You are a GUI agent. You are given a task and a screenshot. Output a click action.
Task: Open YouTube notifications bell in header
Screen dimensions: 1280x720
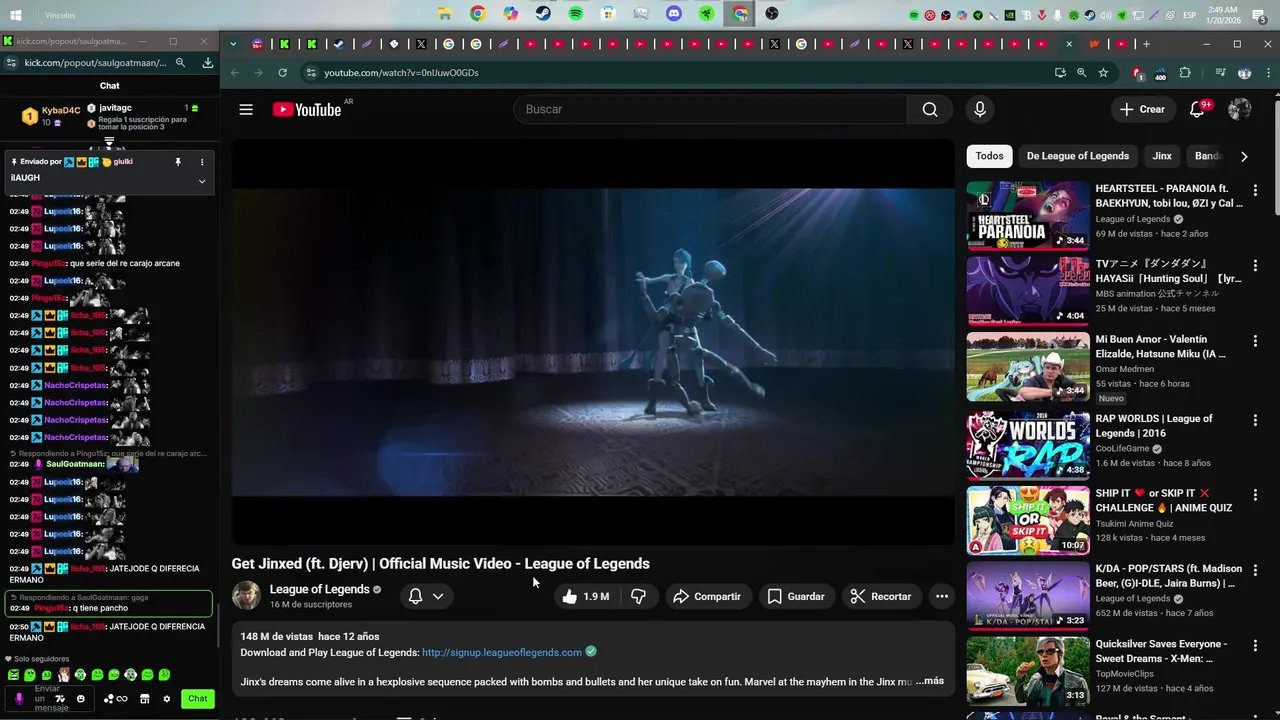(x=1197, y=110)
